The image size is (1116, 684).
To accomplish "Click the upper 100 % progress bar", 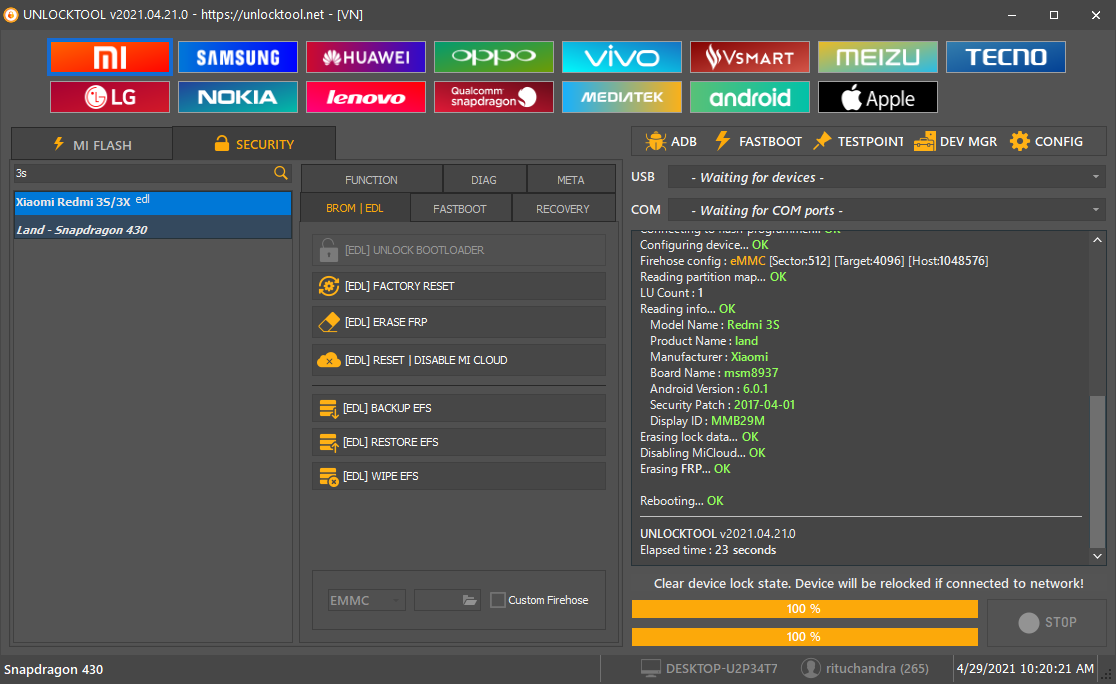I will pos(804,609).
